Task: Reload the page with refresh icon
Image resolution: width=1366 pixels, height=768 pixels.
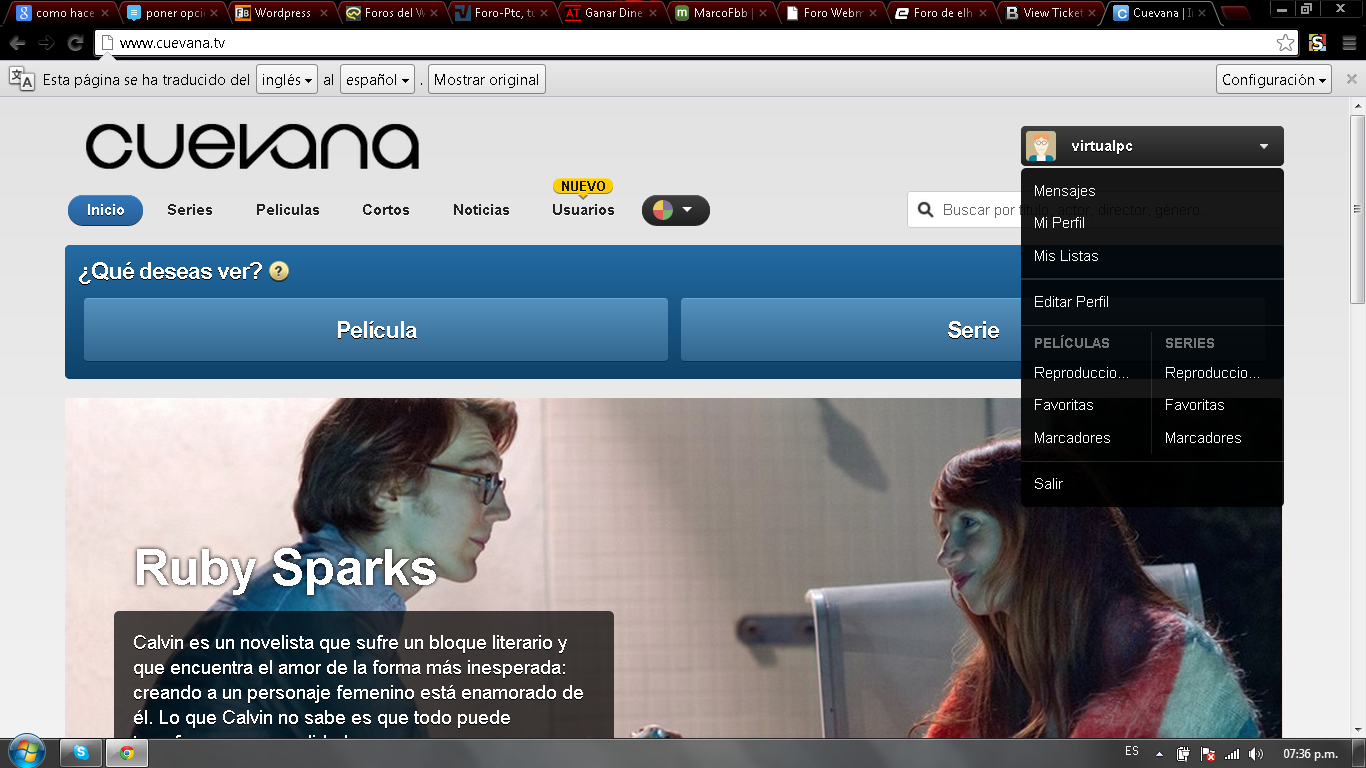Action: point(75,43)
